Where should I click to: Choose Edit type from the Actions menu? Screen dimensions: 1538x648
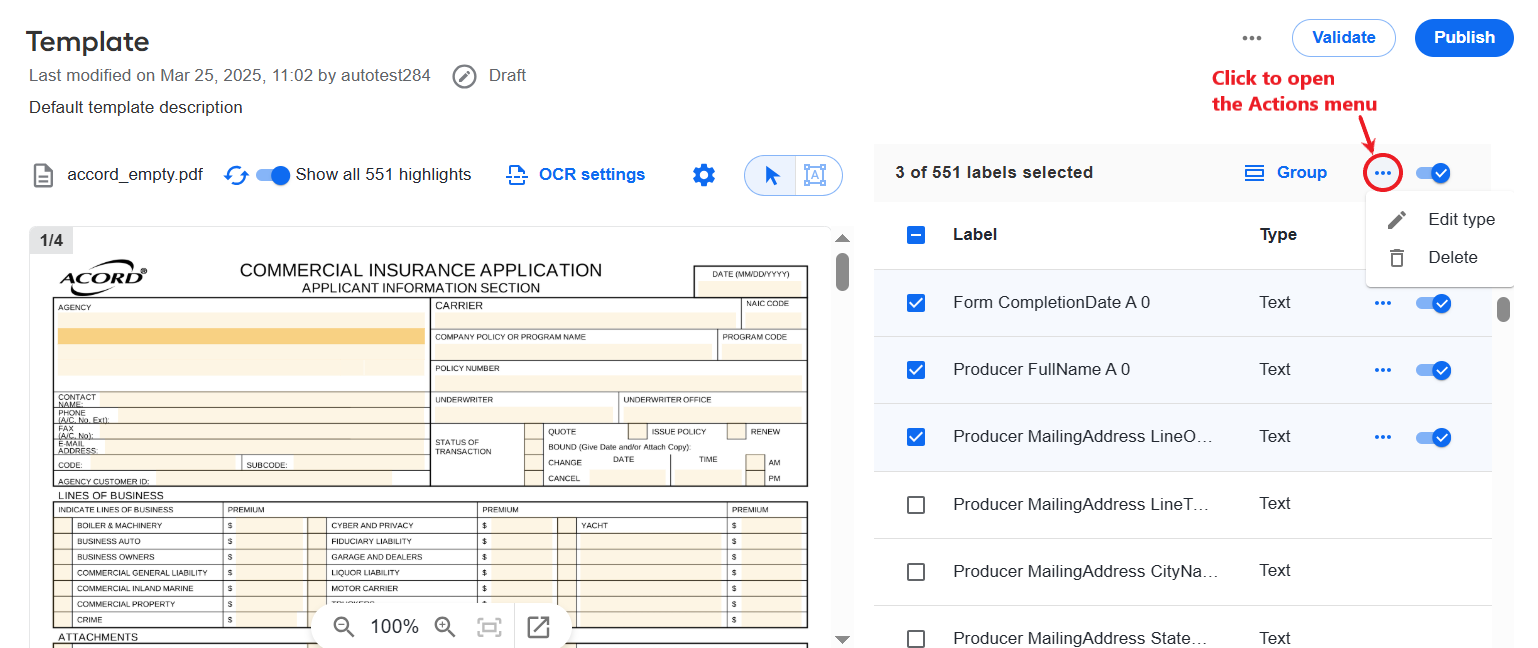pyautogui.click(x=1441, y=220)
